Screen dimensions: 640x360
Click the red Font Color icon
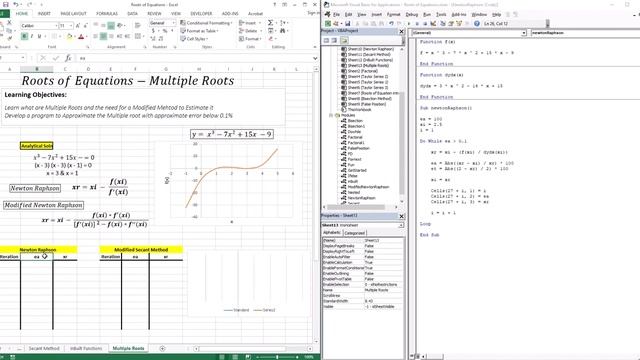[81, 37]
